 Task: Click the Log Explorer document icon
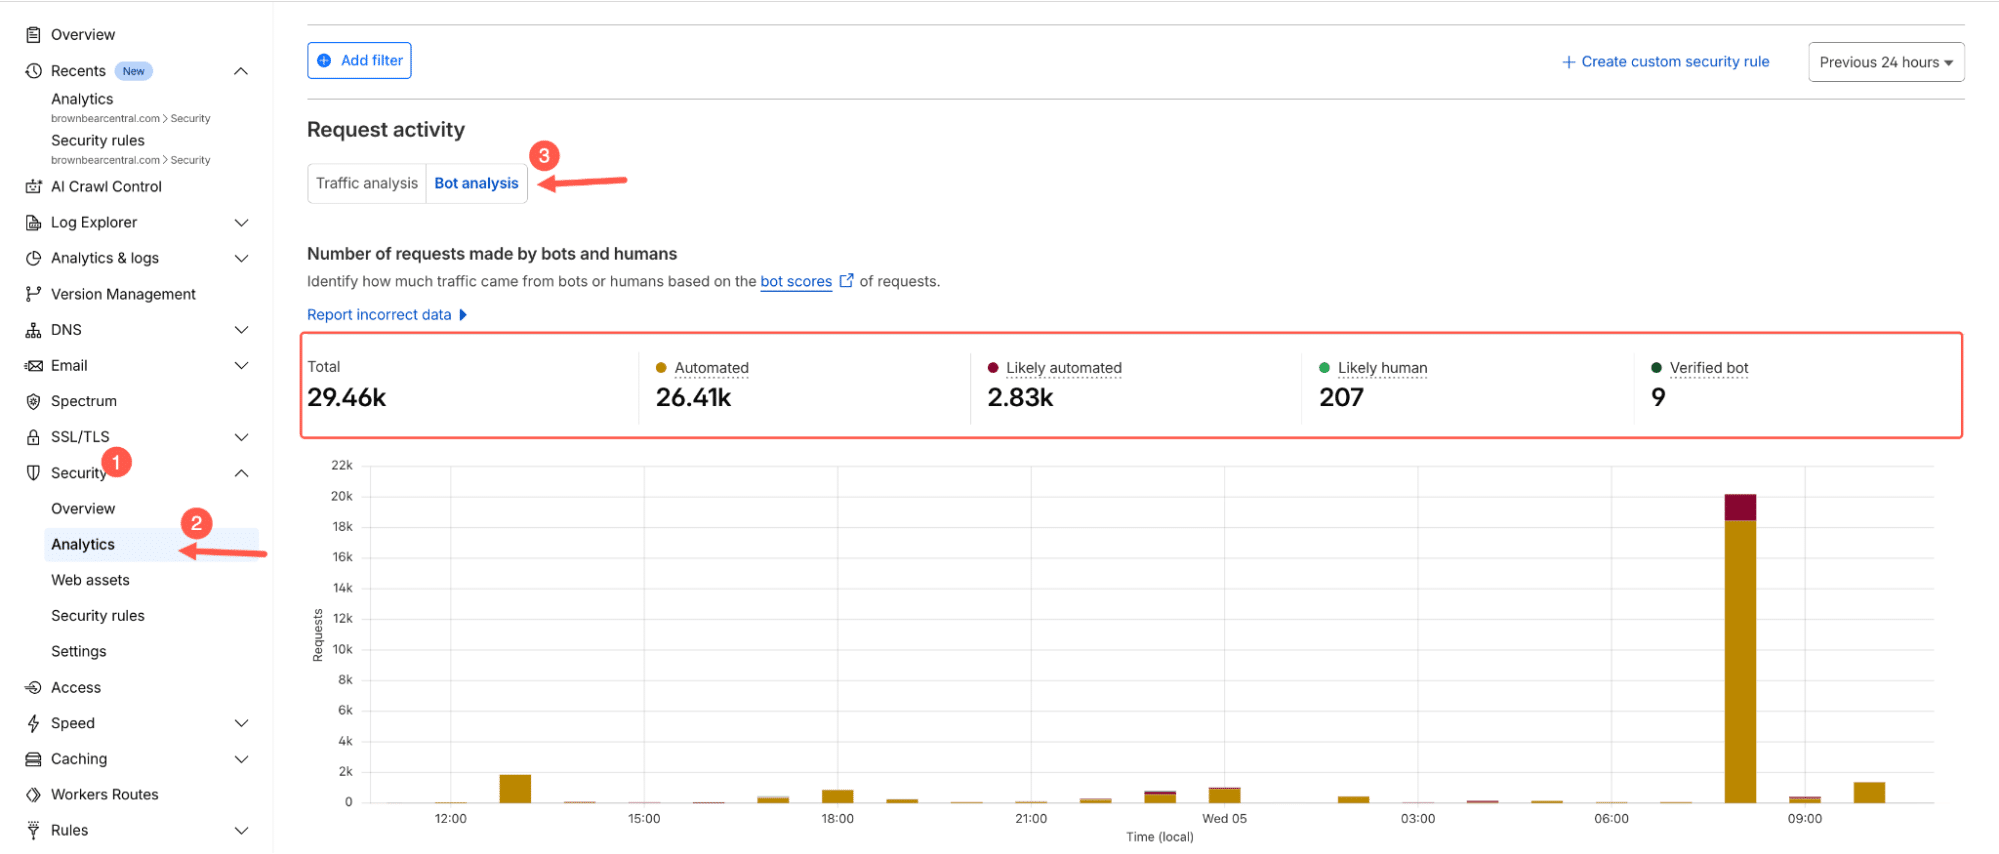point(33,223)
